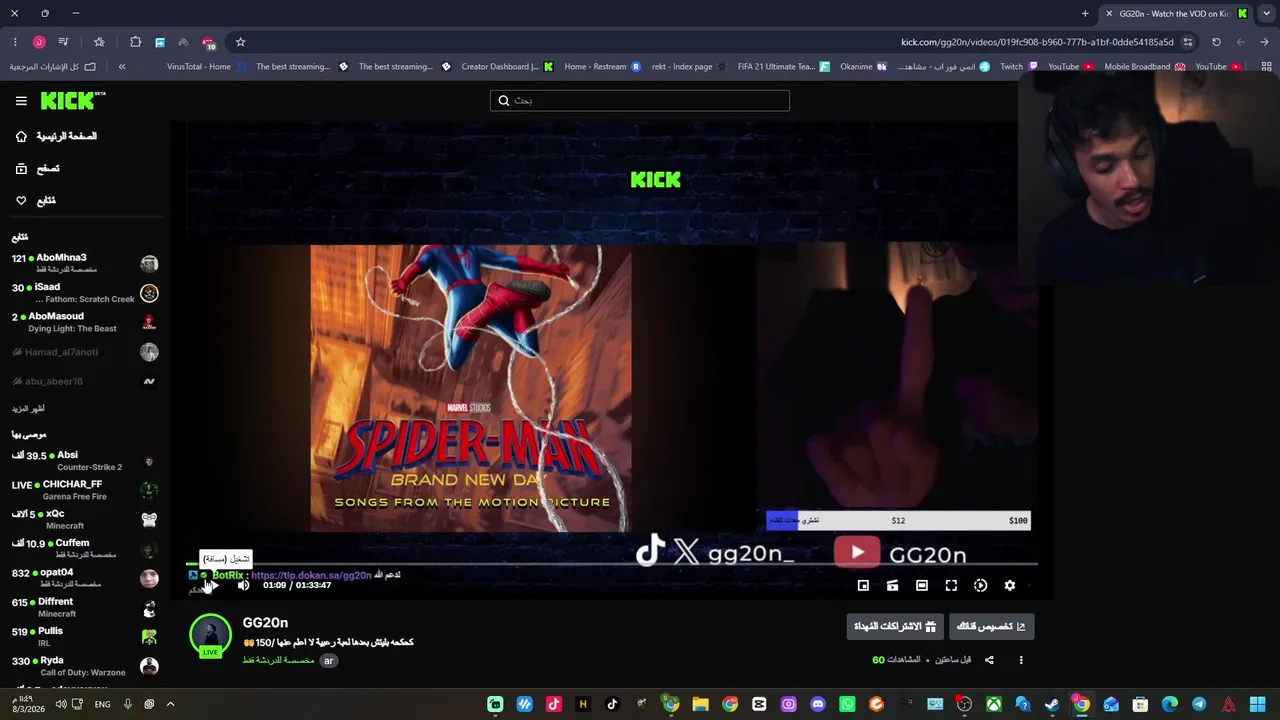This screenshot has height=720, width=1280.
Task: Open recommended channel Ryda
Action: pos(84,666)
